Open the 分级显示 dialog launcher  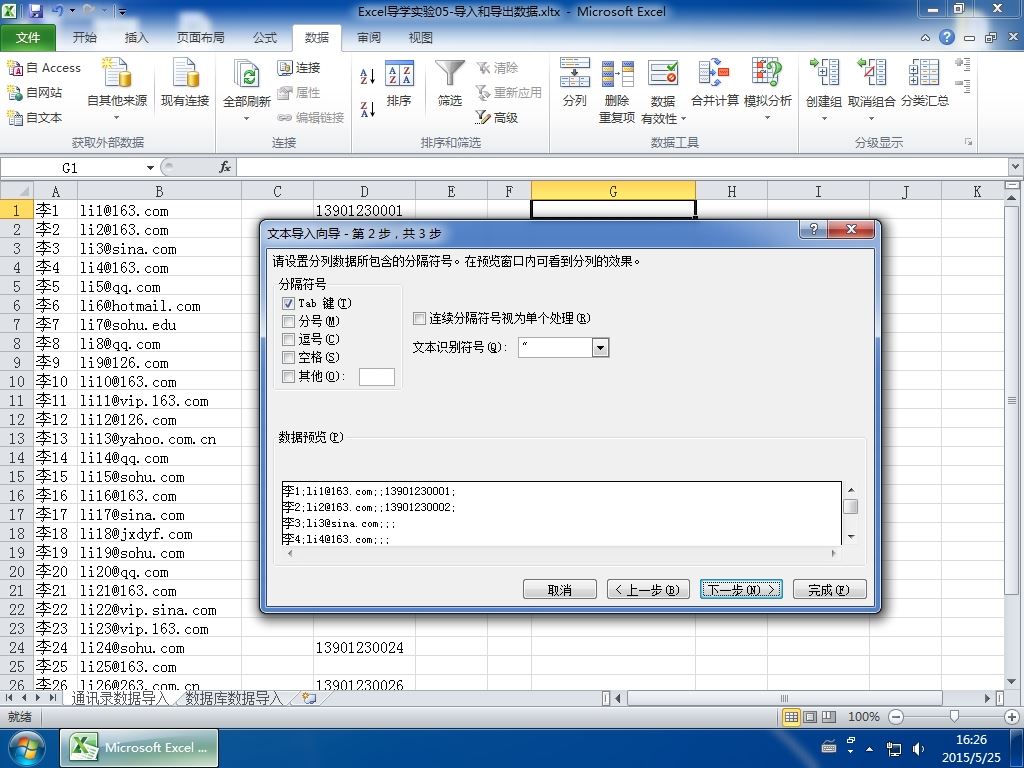968,142
